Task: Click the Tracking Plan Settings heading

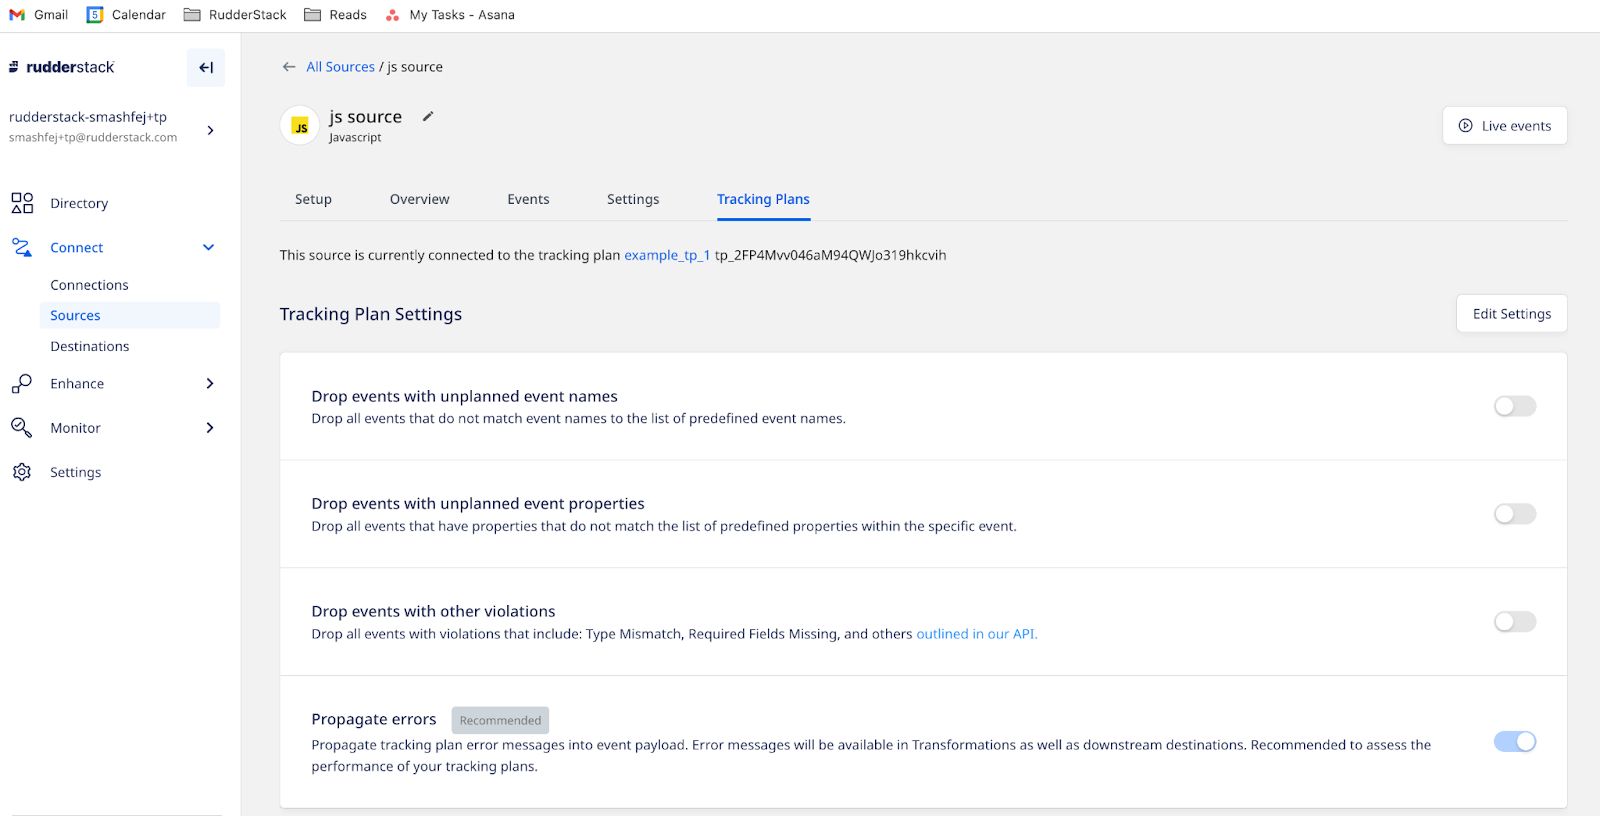Action: click(x=370, y=314)
